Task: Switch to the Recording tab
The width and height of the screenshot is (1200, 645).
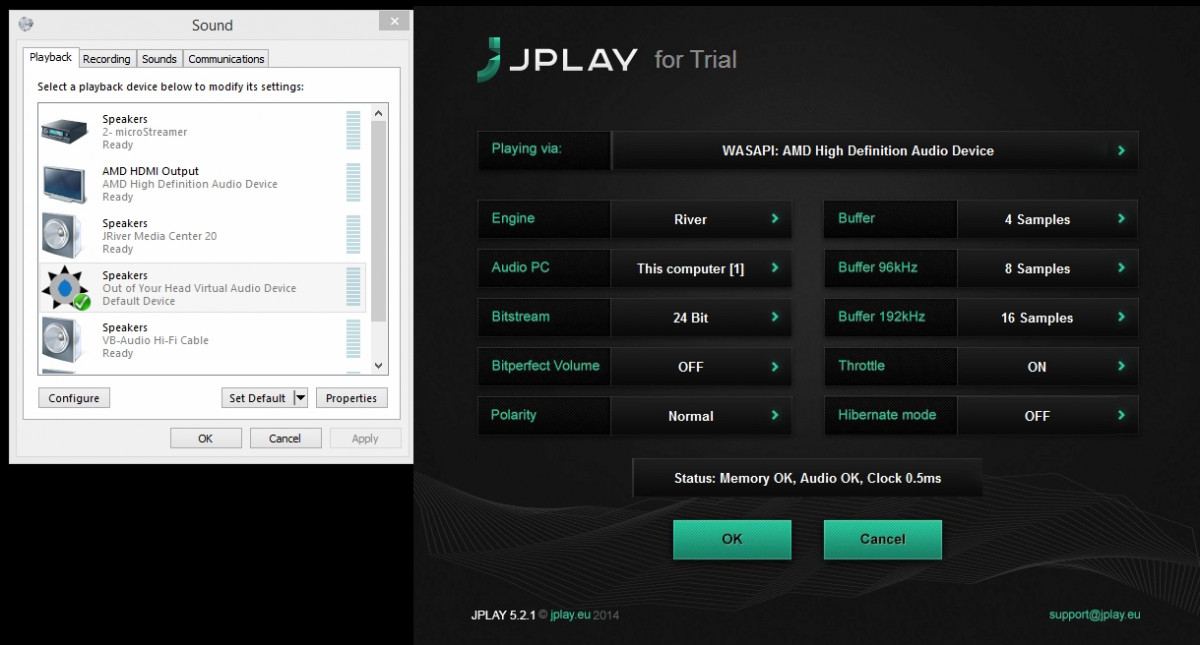Action: (x=107, y=59)
